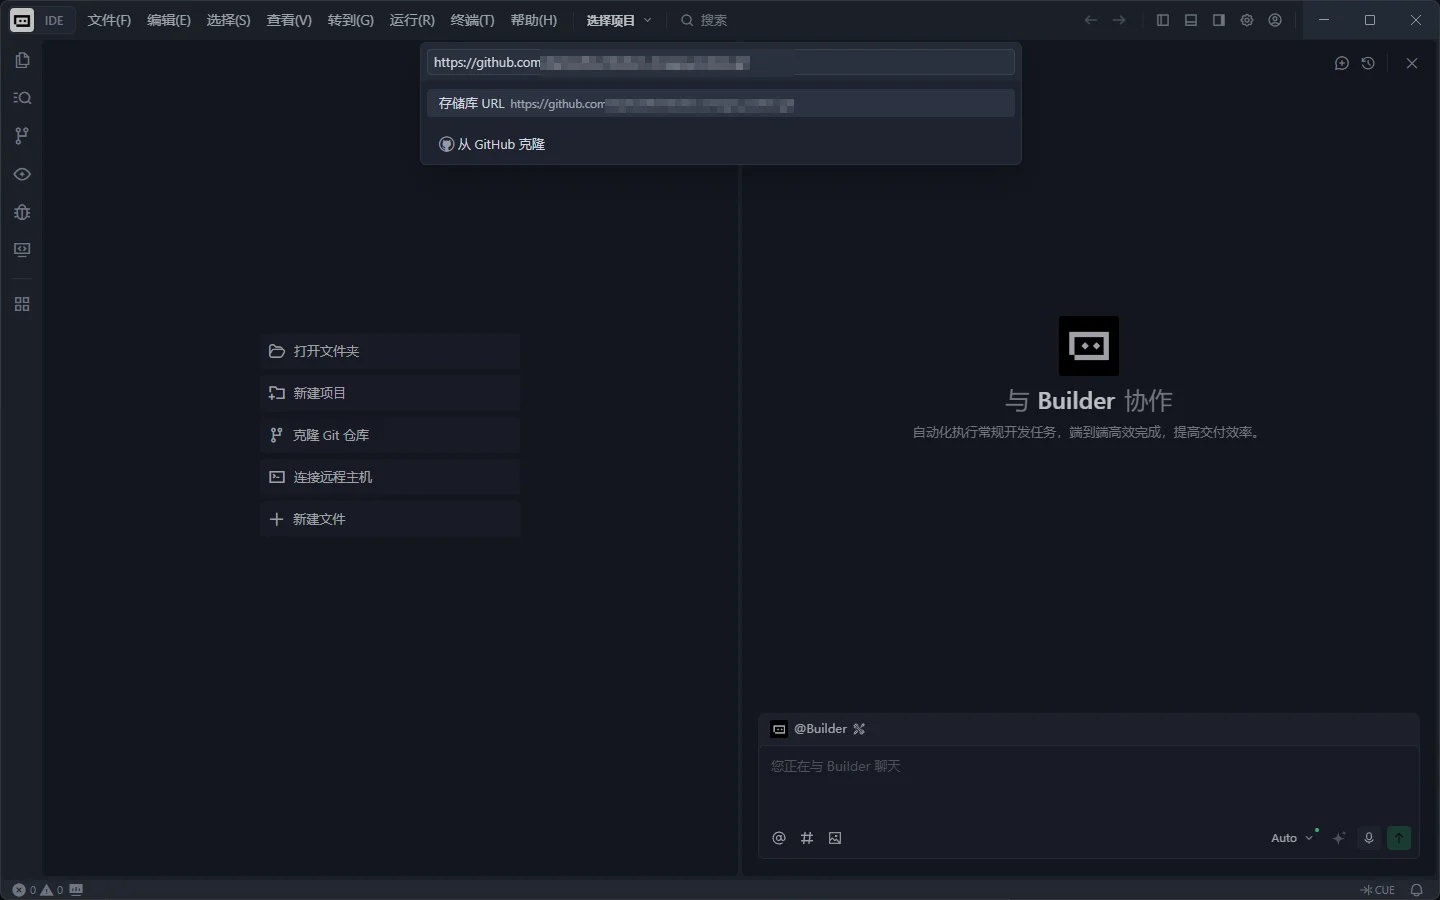
Task: Select the 存储库 URL suggestion entry
Action: (x=720, y=104)
